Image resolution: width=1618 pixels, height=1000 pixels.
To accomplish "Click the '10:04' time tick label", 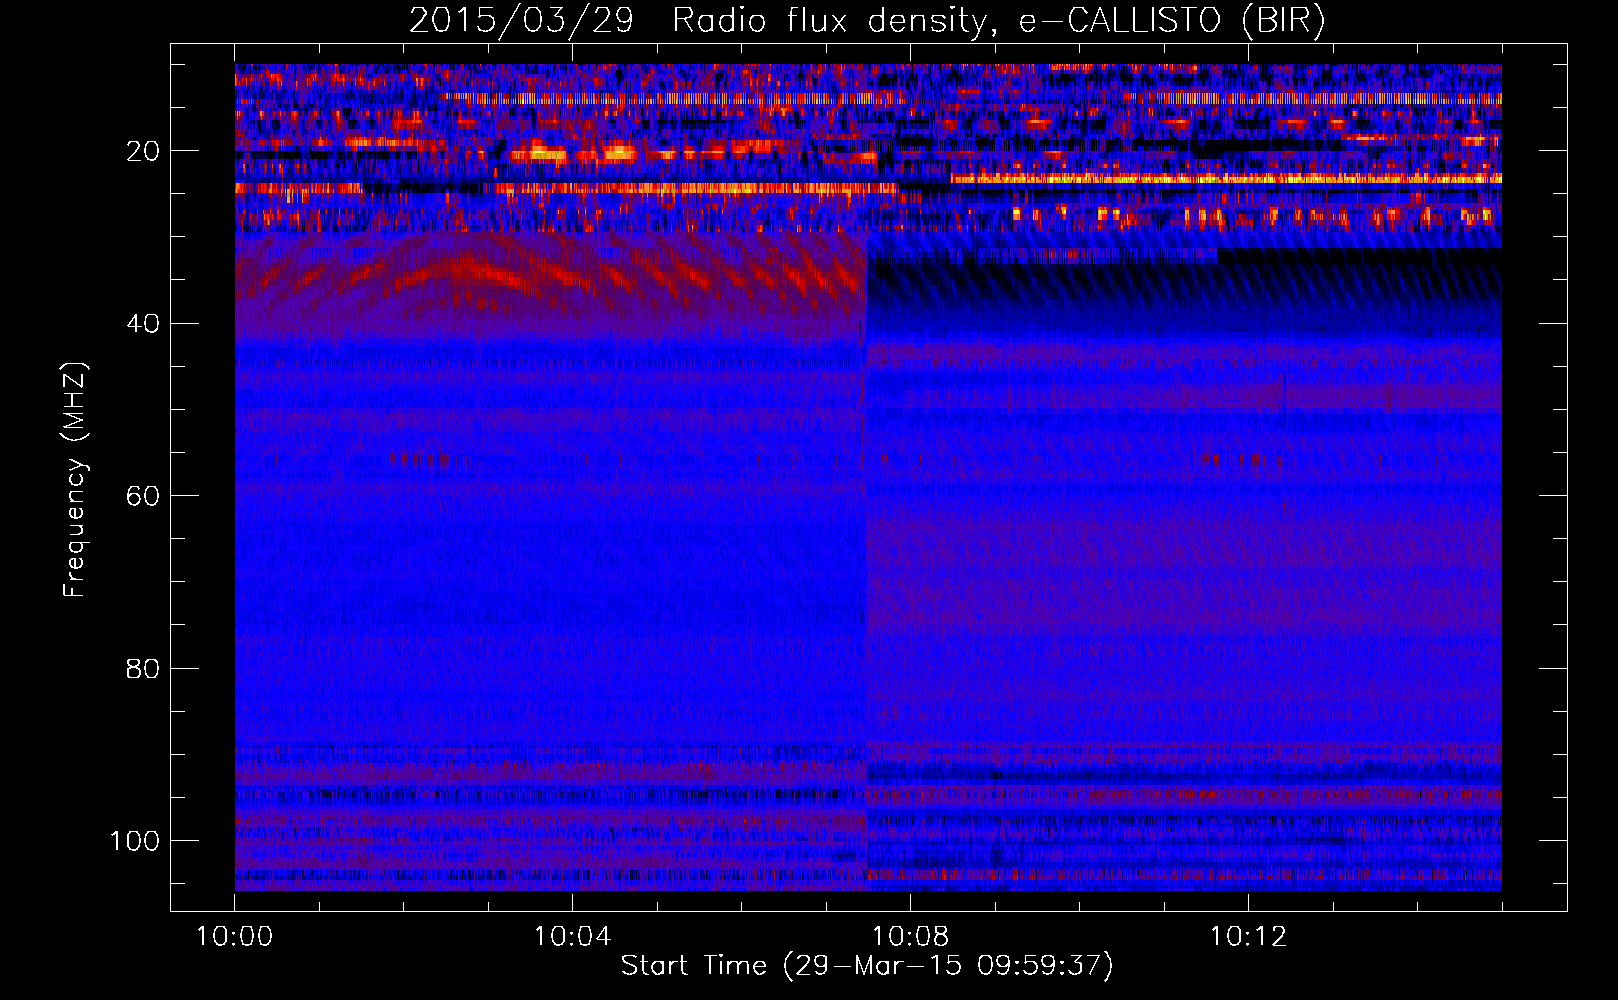I will 572,937.
